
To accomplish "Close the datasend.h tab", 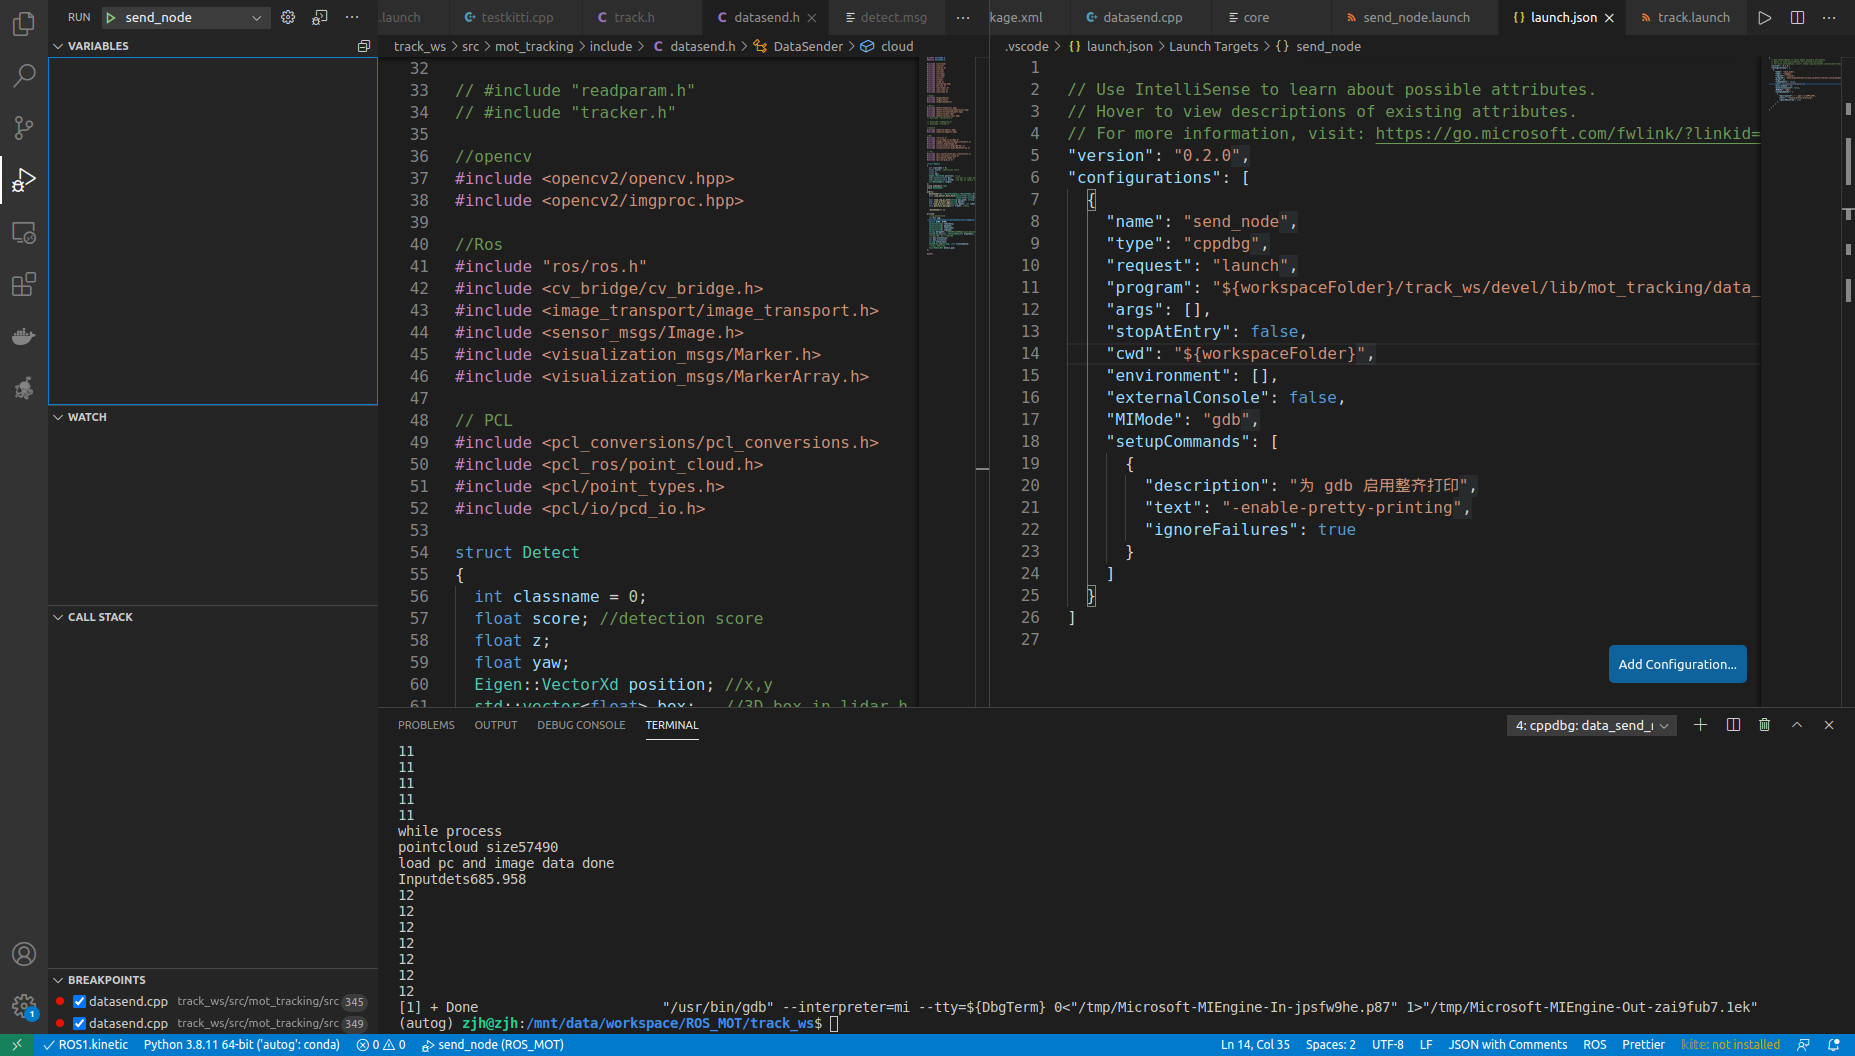I will tap(812, 18).
